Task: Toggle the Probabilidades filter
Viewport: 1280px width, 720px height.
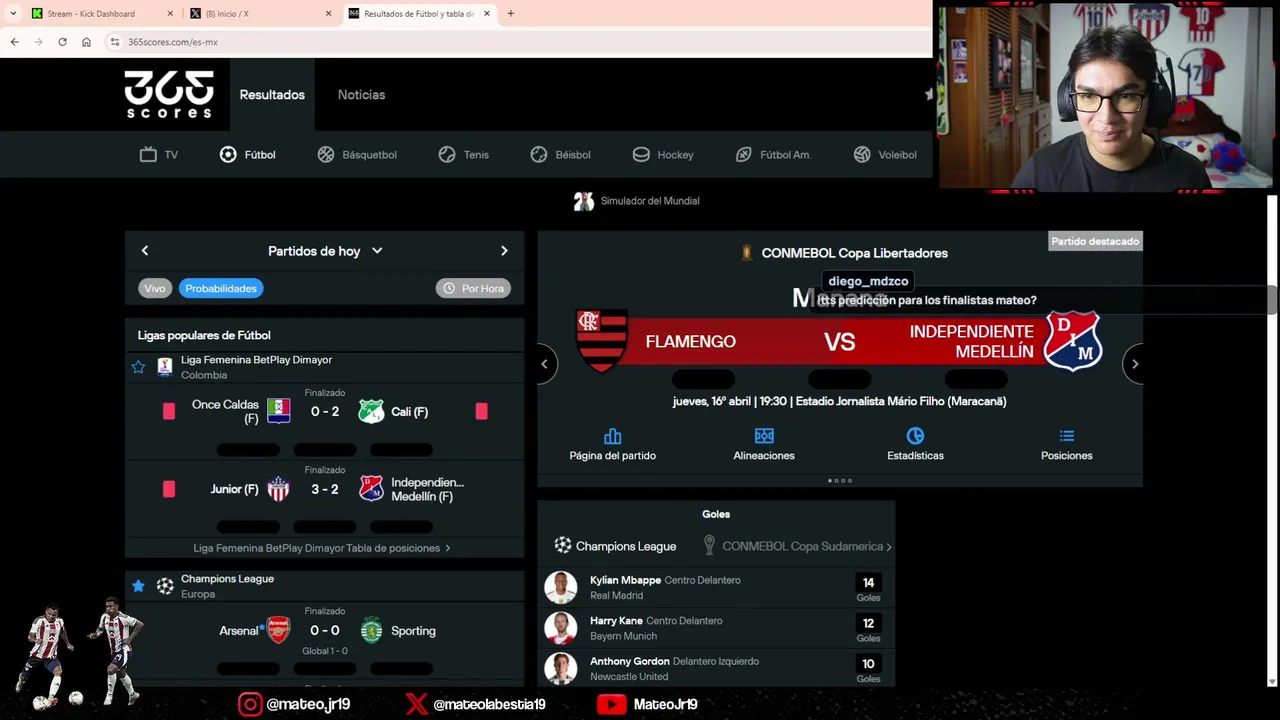Action: coord(221,288)
